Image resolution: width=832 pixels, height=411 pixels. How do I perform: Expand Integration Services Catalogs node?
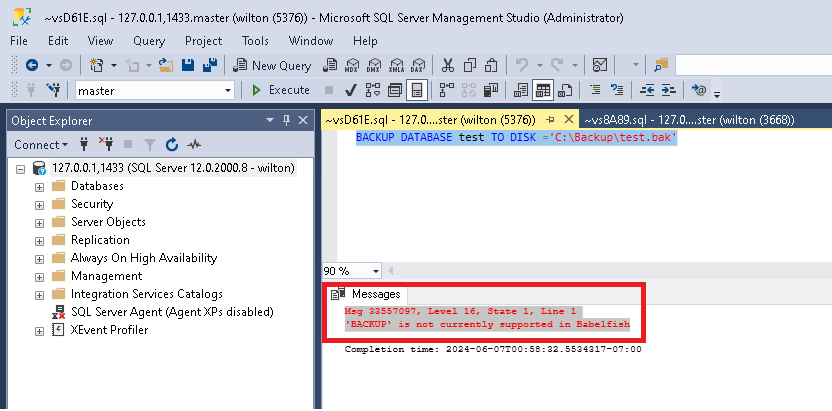click(x=39, y=295)
